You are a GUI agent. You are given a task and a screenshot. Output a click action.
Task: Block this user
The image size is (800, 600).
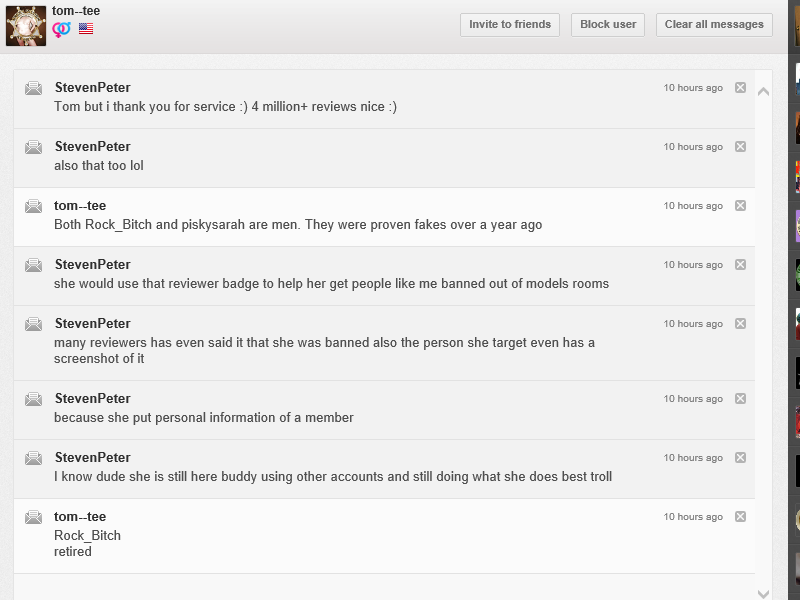click(x=608, y=24)
